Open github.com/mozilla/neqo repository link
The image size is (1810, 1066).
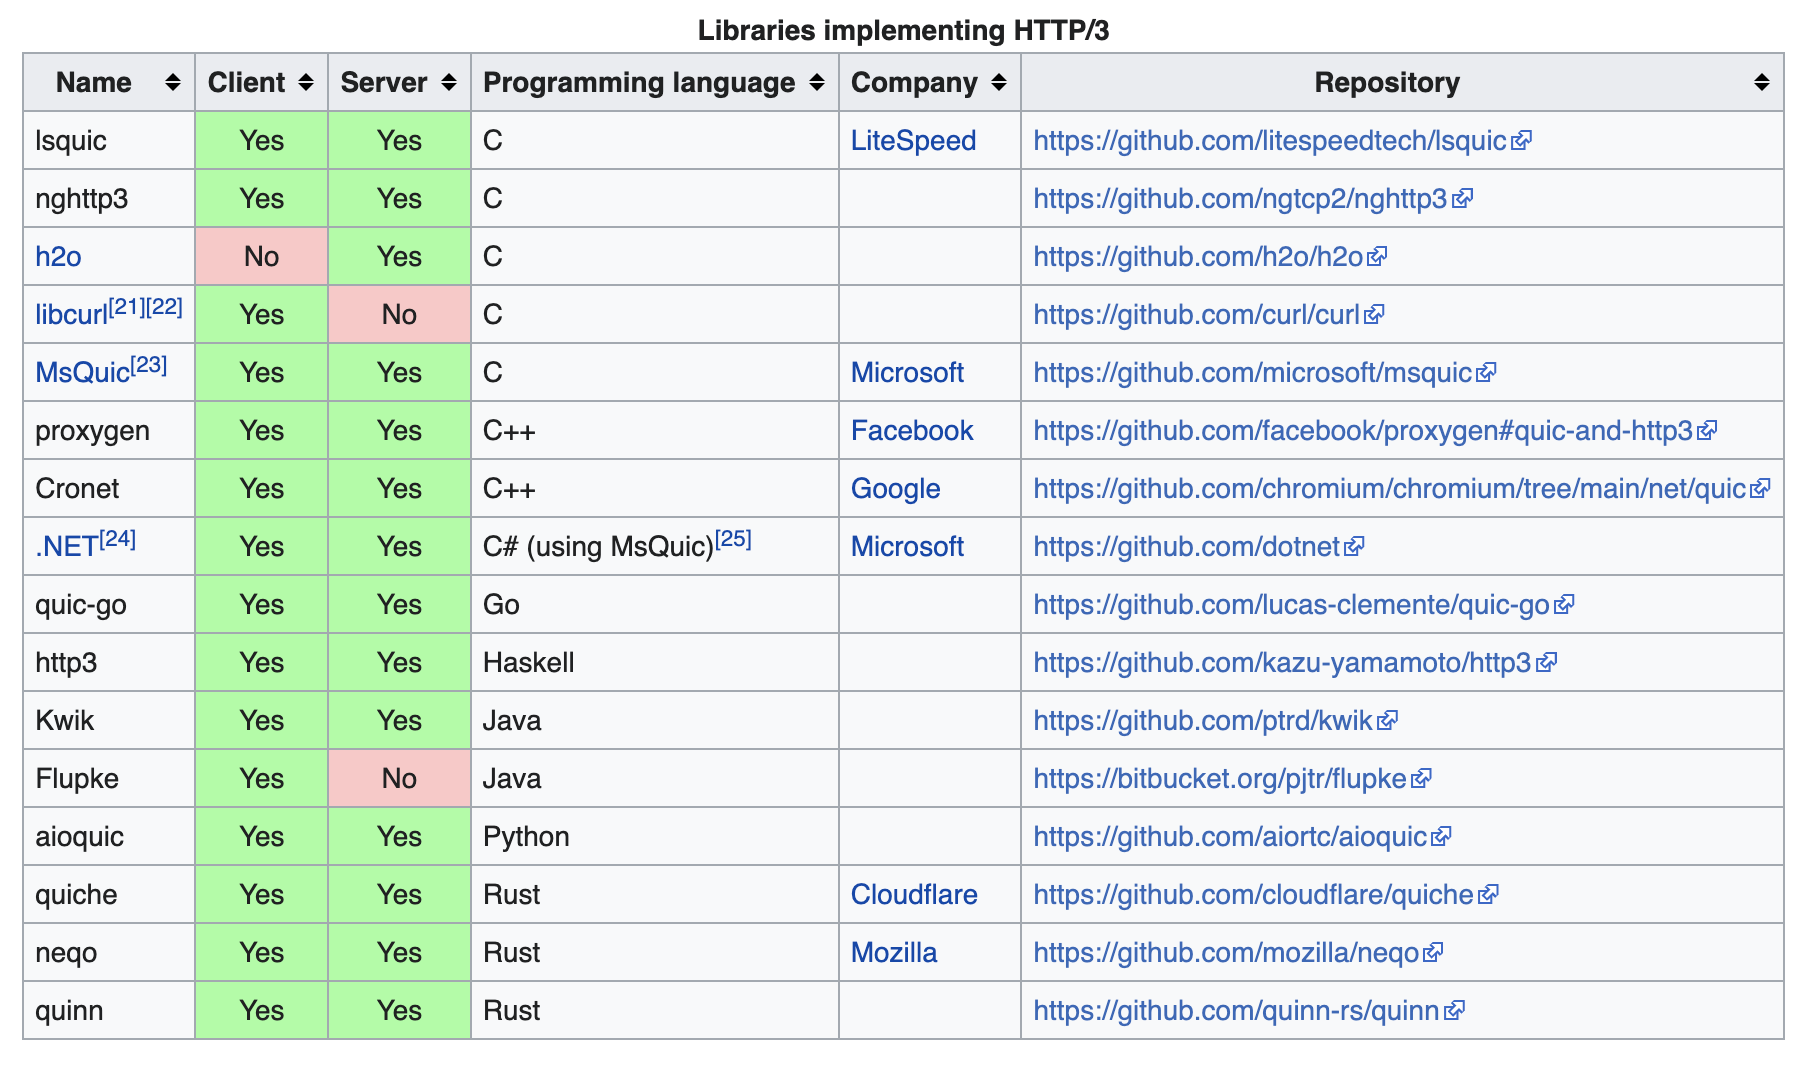(x=1226, y=953)
